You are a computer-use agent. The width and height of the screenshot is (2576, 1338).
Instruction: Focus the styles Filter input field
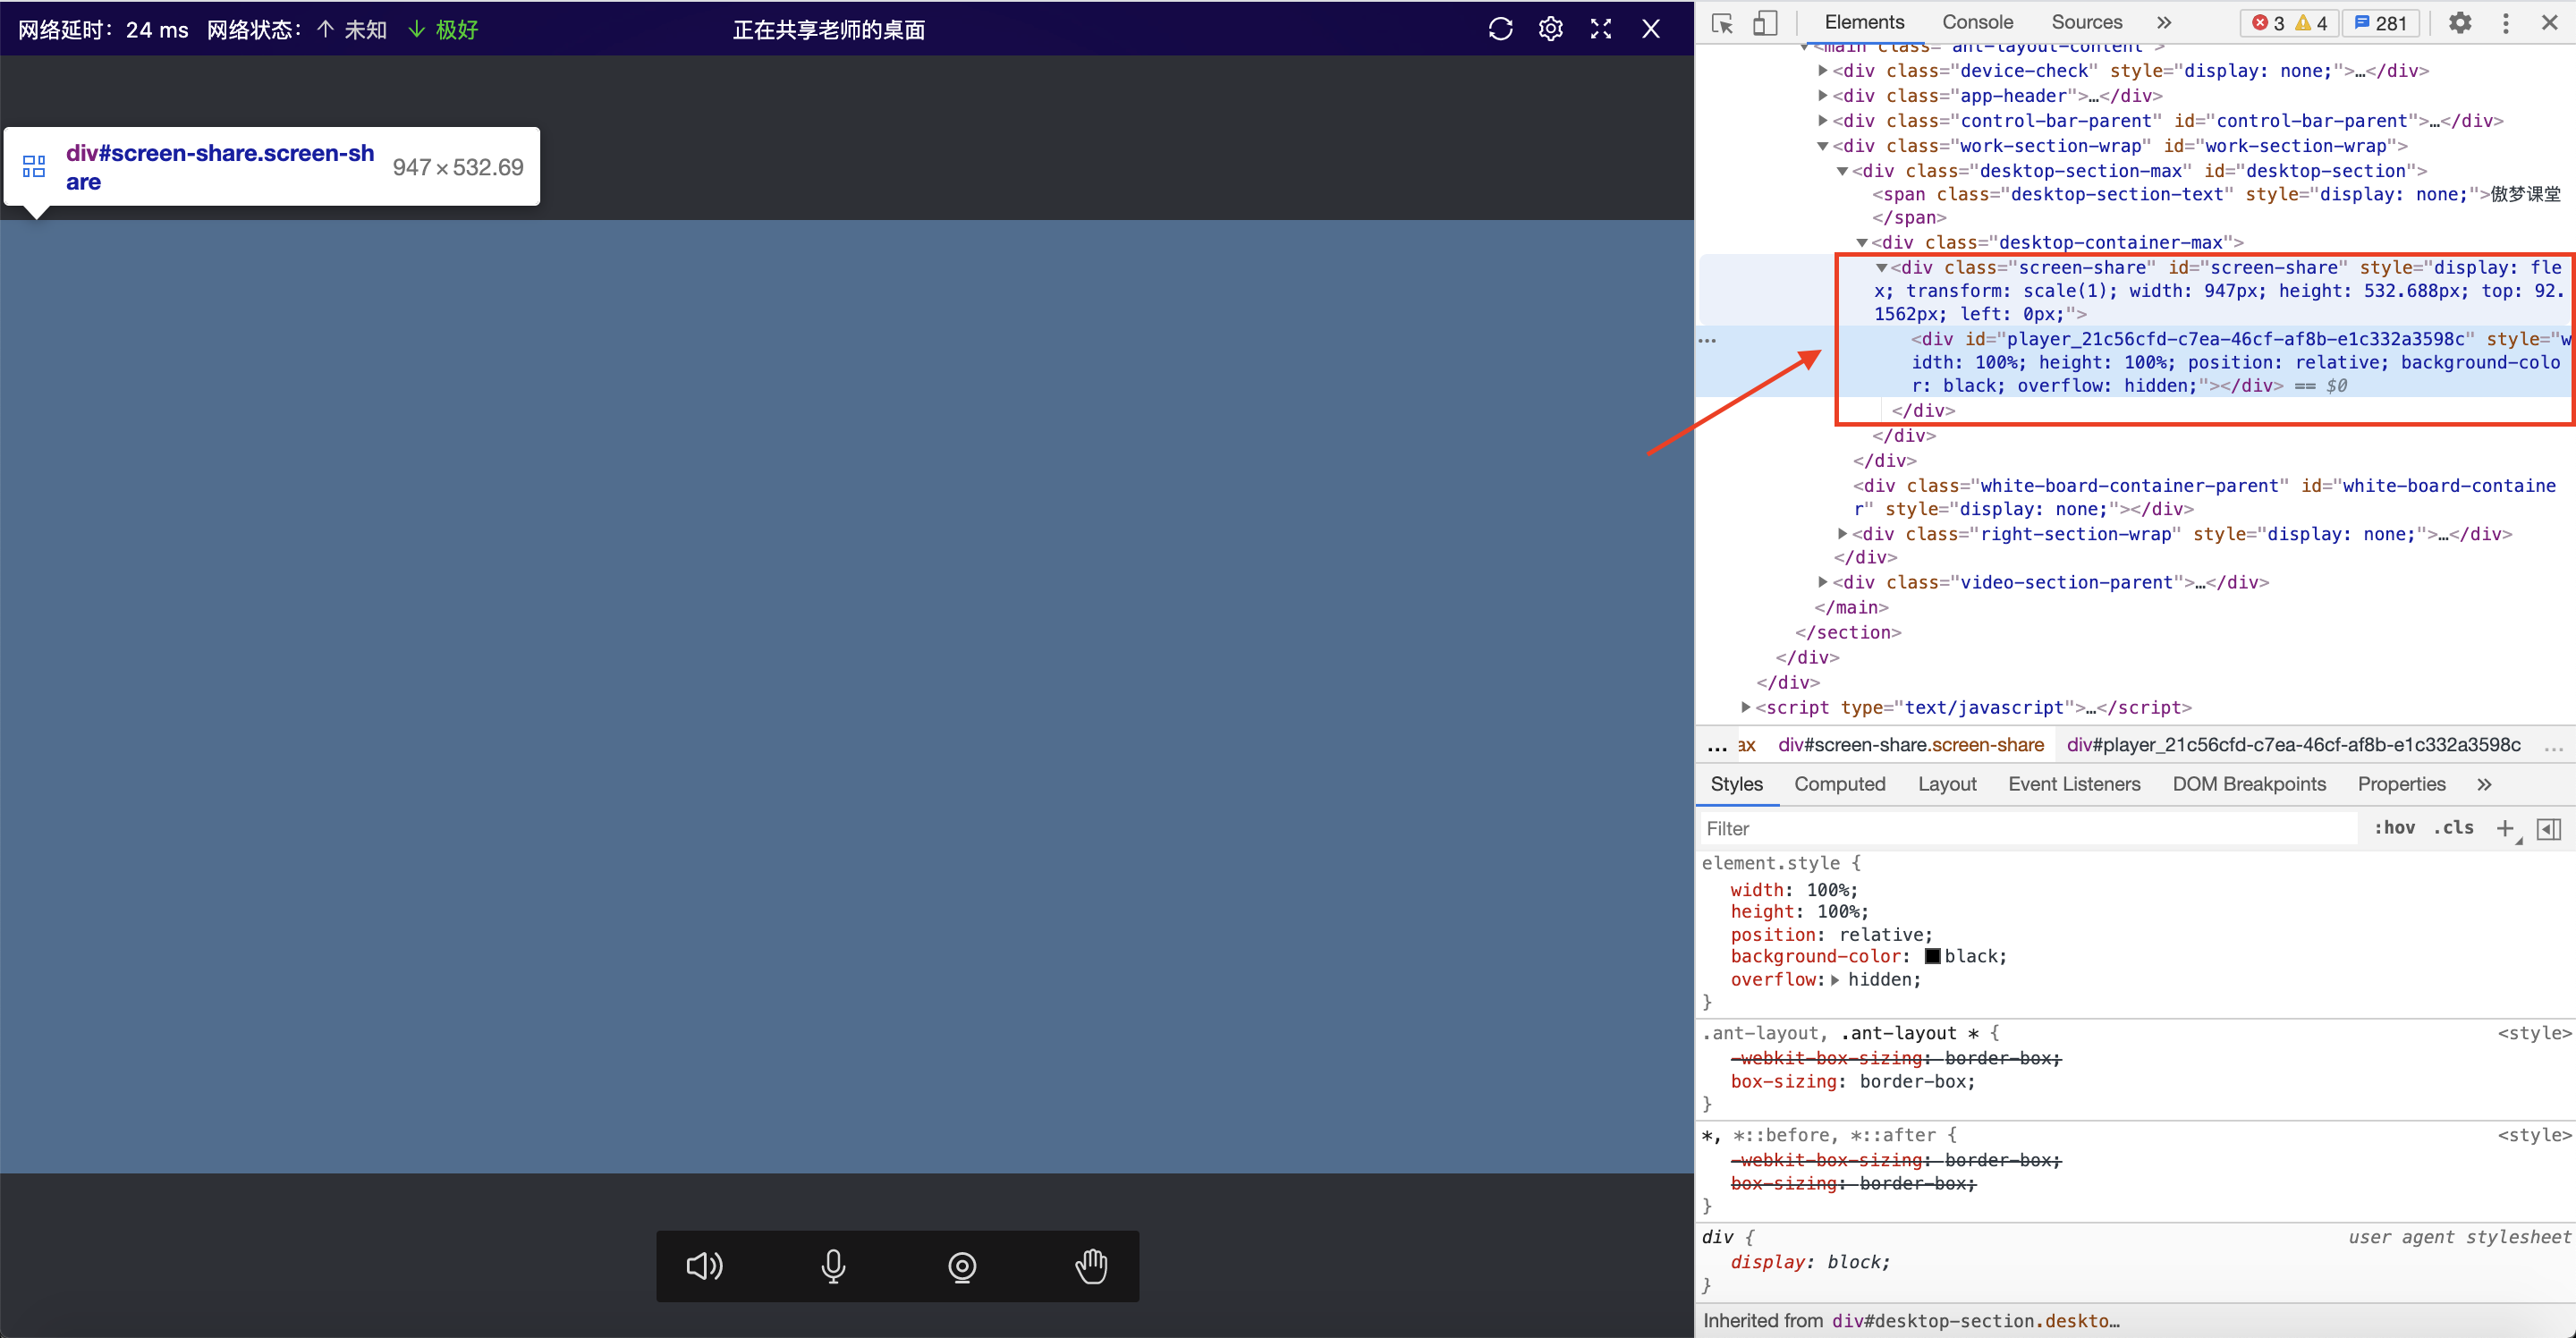tap(2030, 828)
